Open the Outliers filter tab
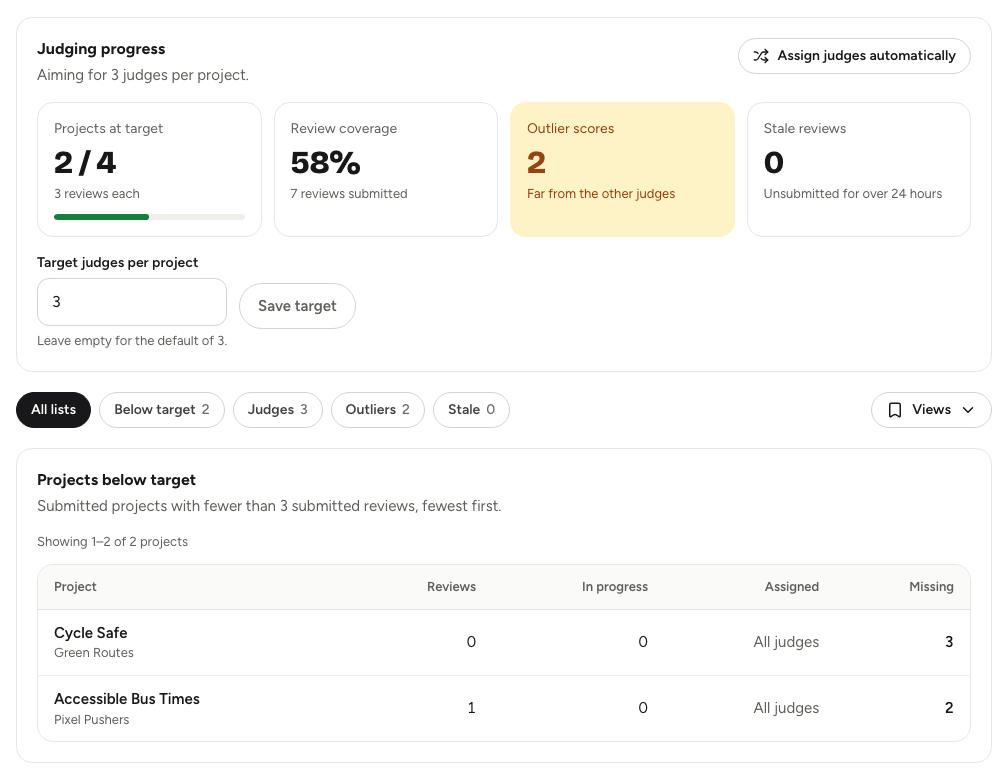1008x780 pixels. tap(377, 410)
